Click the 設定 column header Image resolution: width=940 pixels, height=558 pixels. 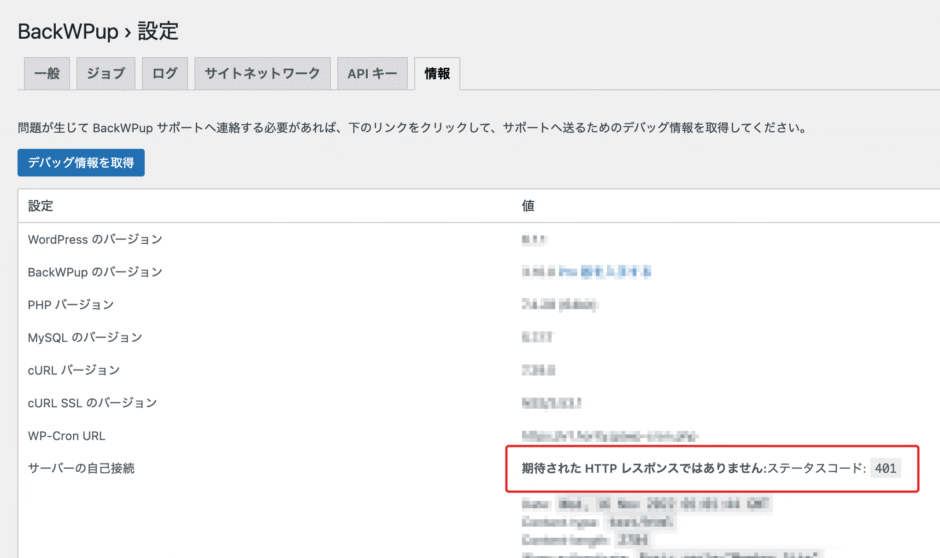[41, 206]
